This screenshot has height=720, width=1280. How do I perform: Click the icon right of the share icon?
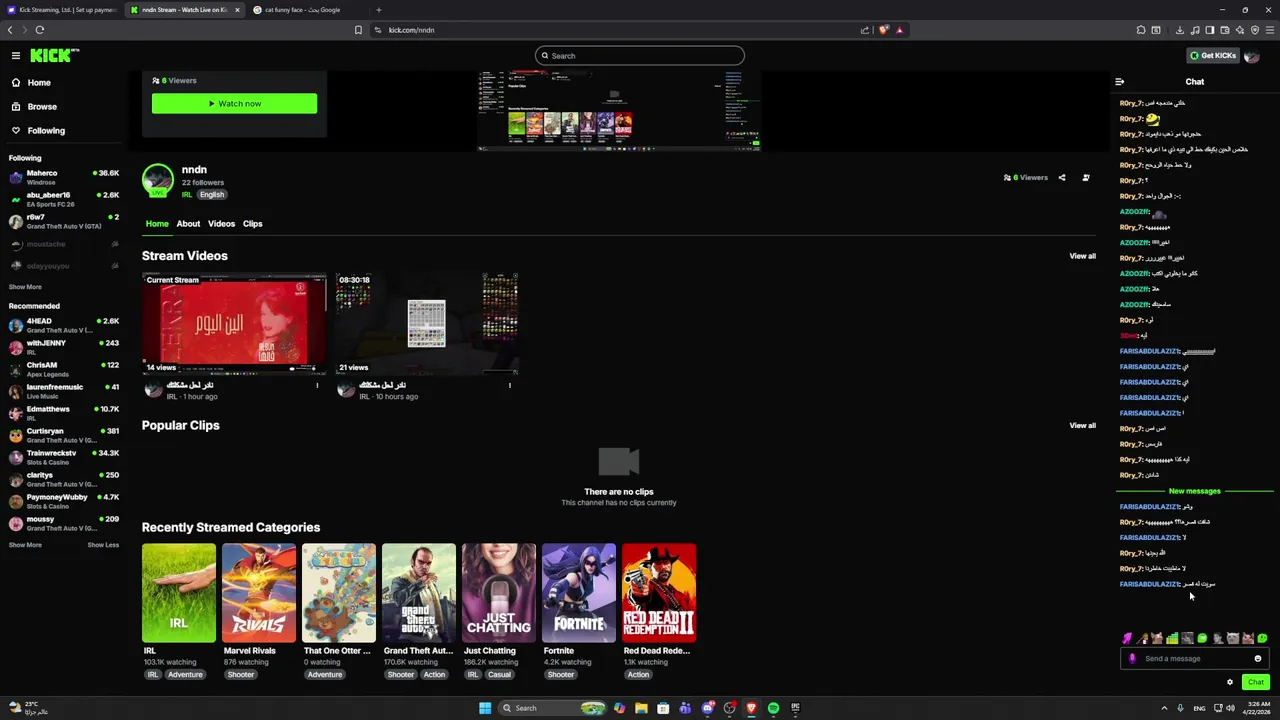1086,178
